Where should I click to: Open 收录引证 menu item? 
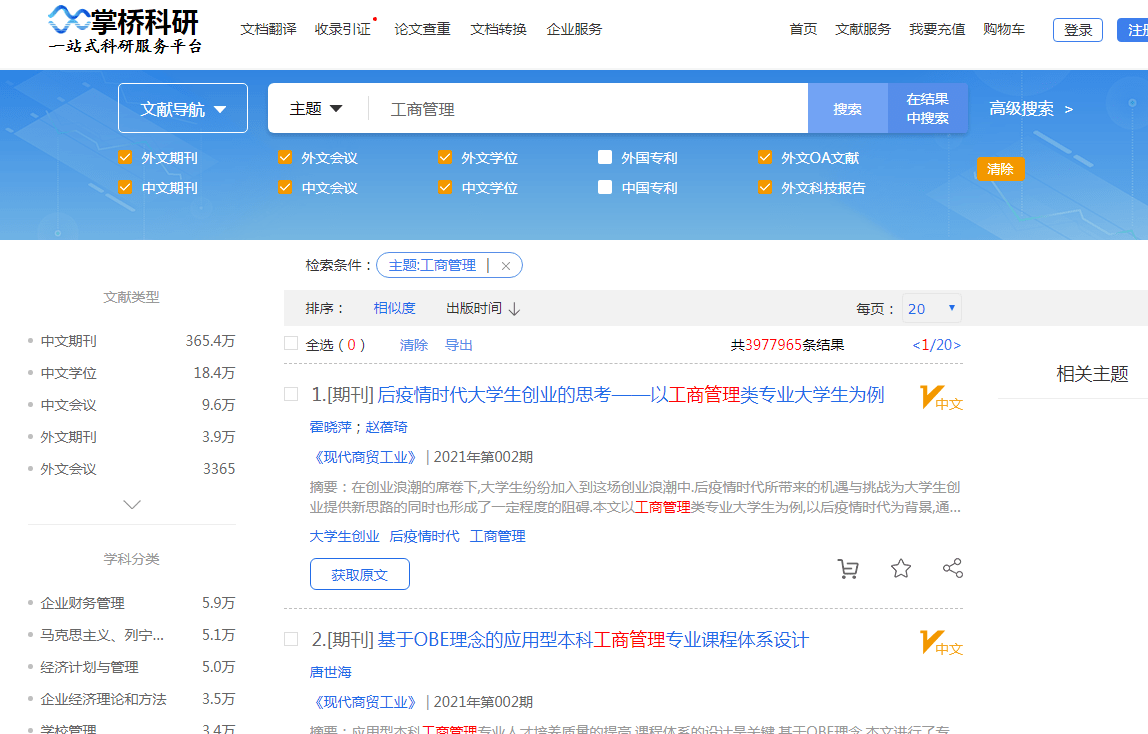343,29
